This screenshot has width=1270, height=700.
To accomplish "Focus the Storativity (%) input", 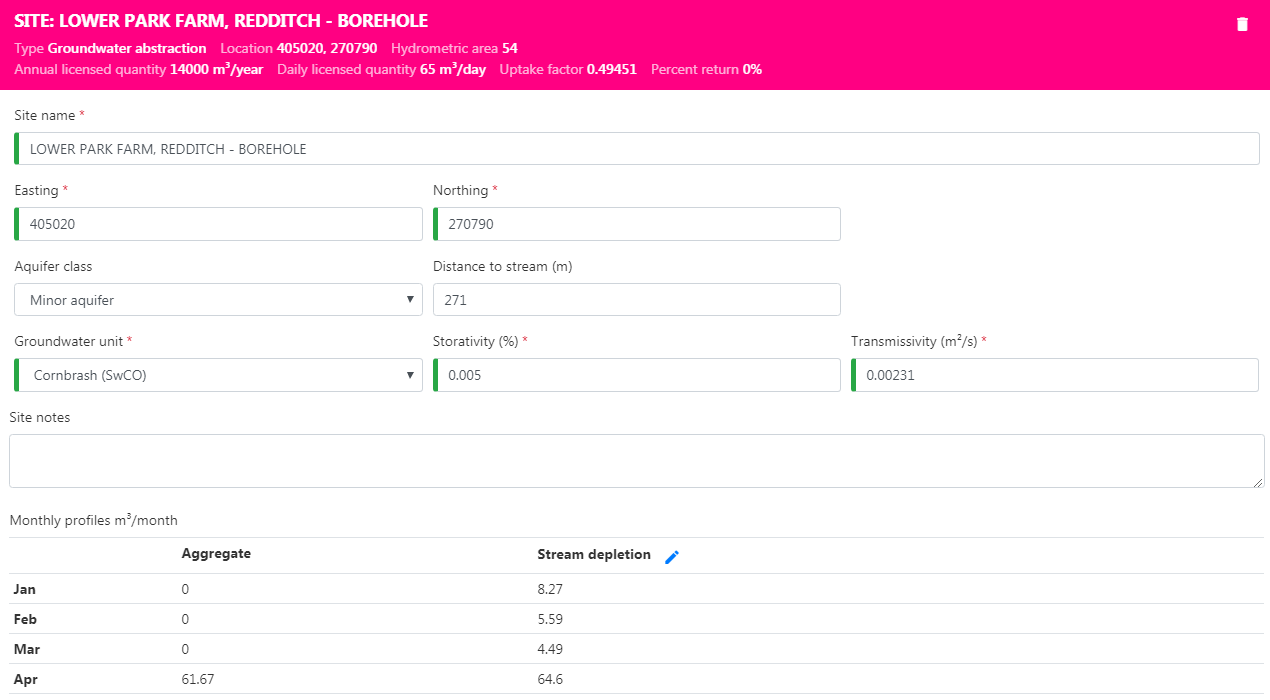I will coord(636,375).
